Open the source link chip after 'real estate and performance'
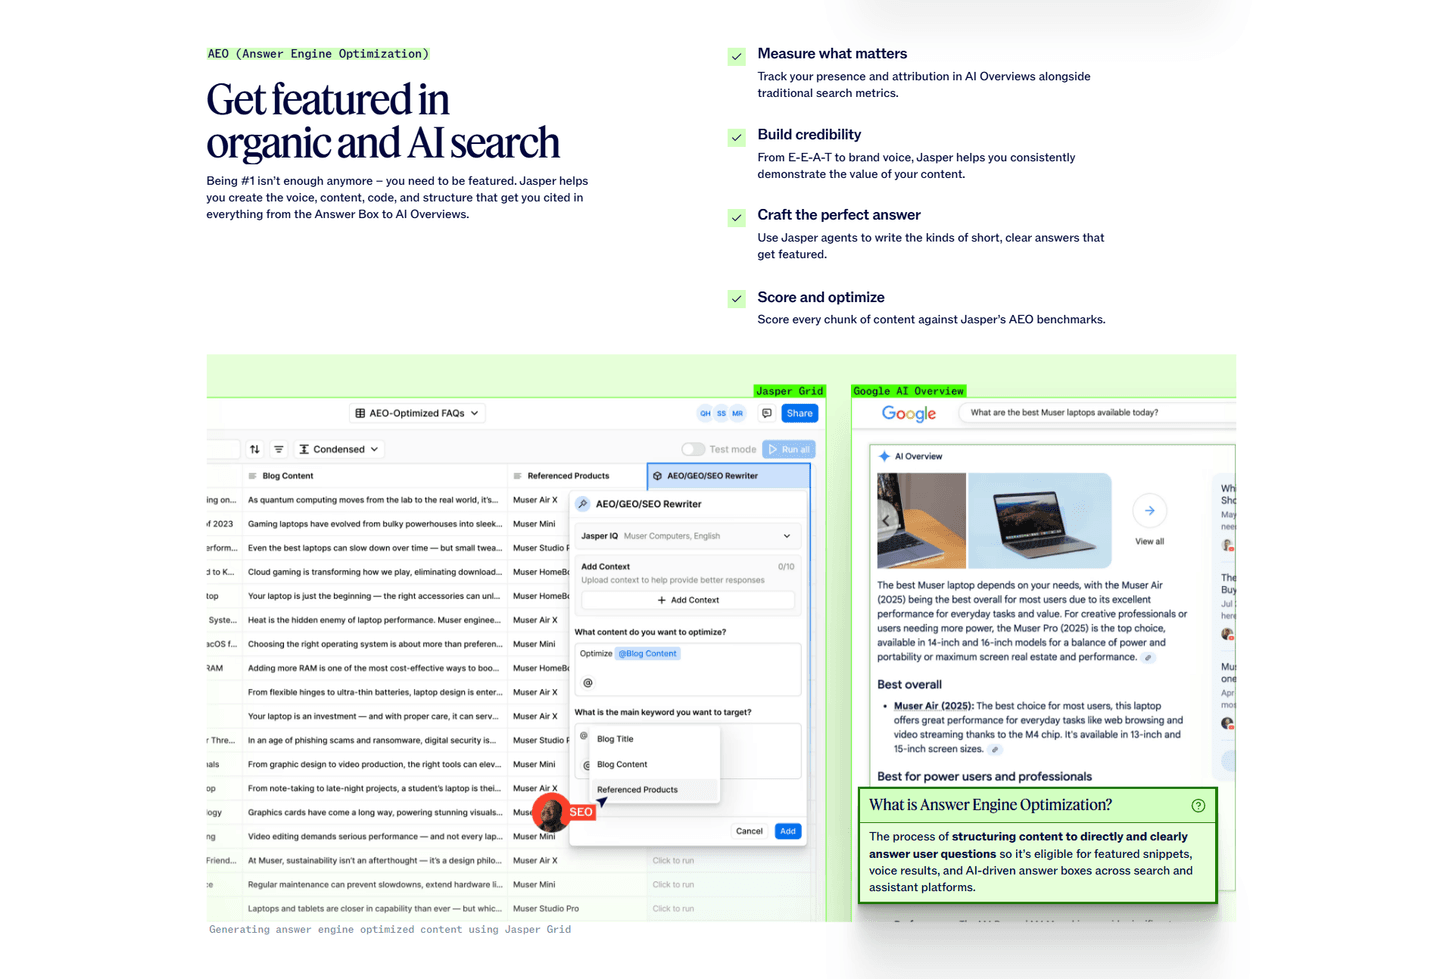Image resolution: width=1440 pixels, height=979 pixels. [x=1149, y=658]
